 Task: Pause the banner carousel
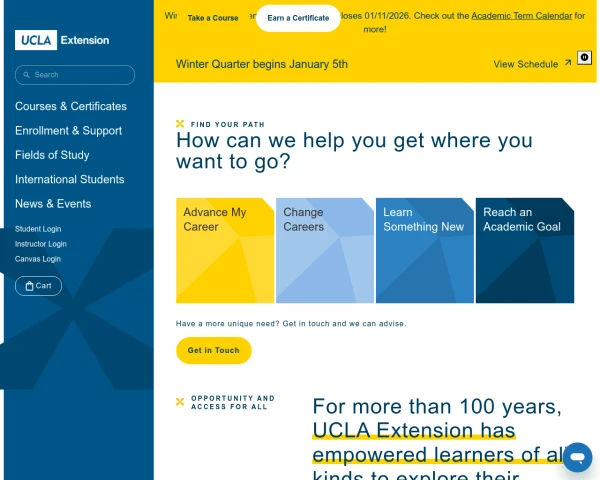[x=584, y=57]
